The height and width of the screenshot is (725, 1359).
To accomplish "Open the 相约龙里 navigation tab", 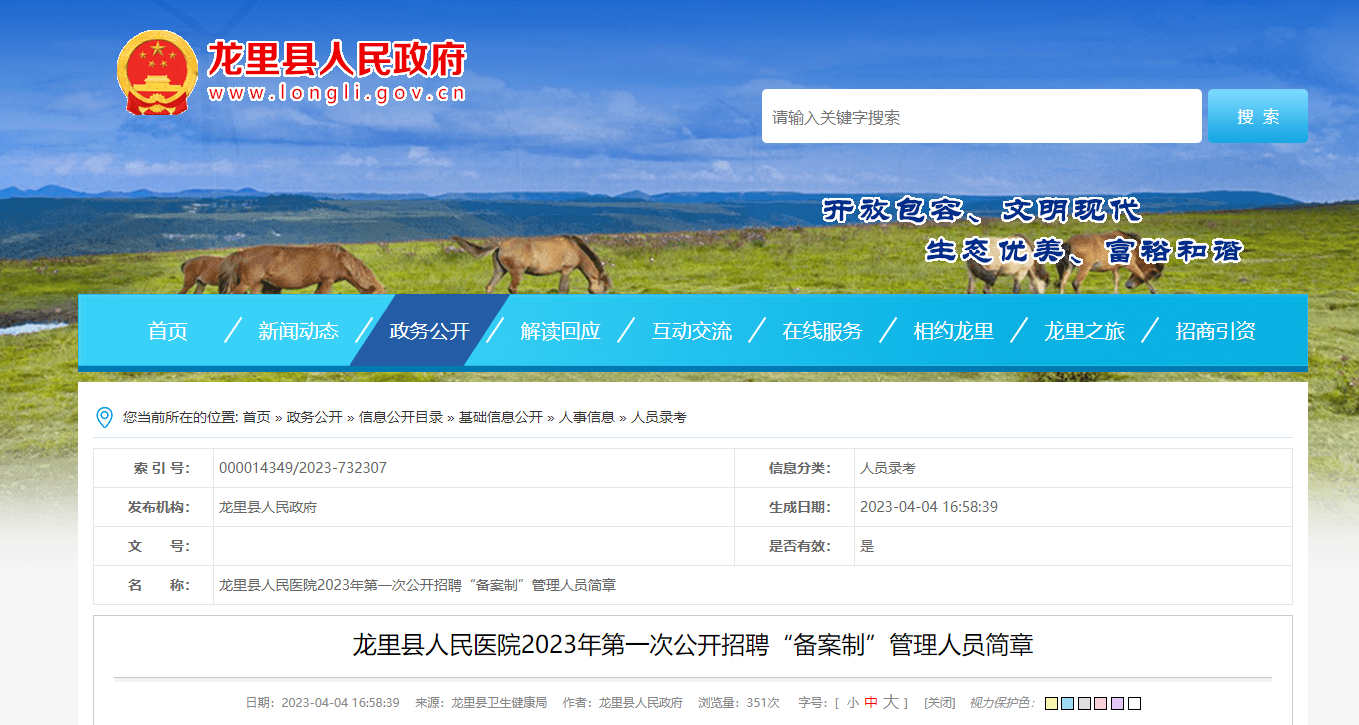I will tap(953, 331).
